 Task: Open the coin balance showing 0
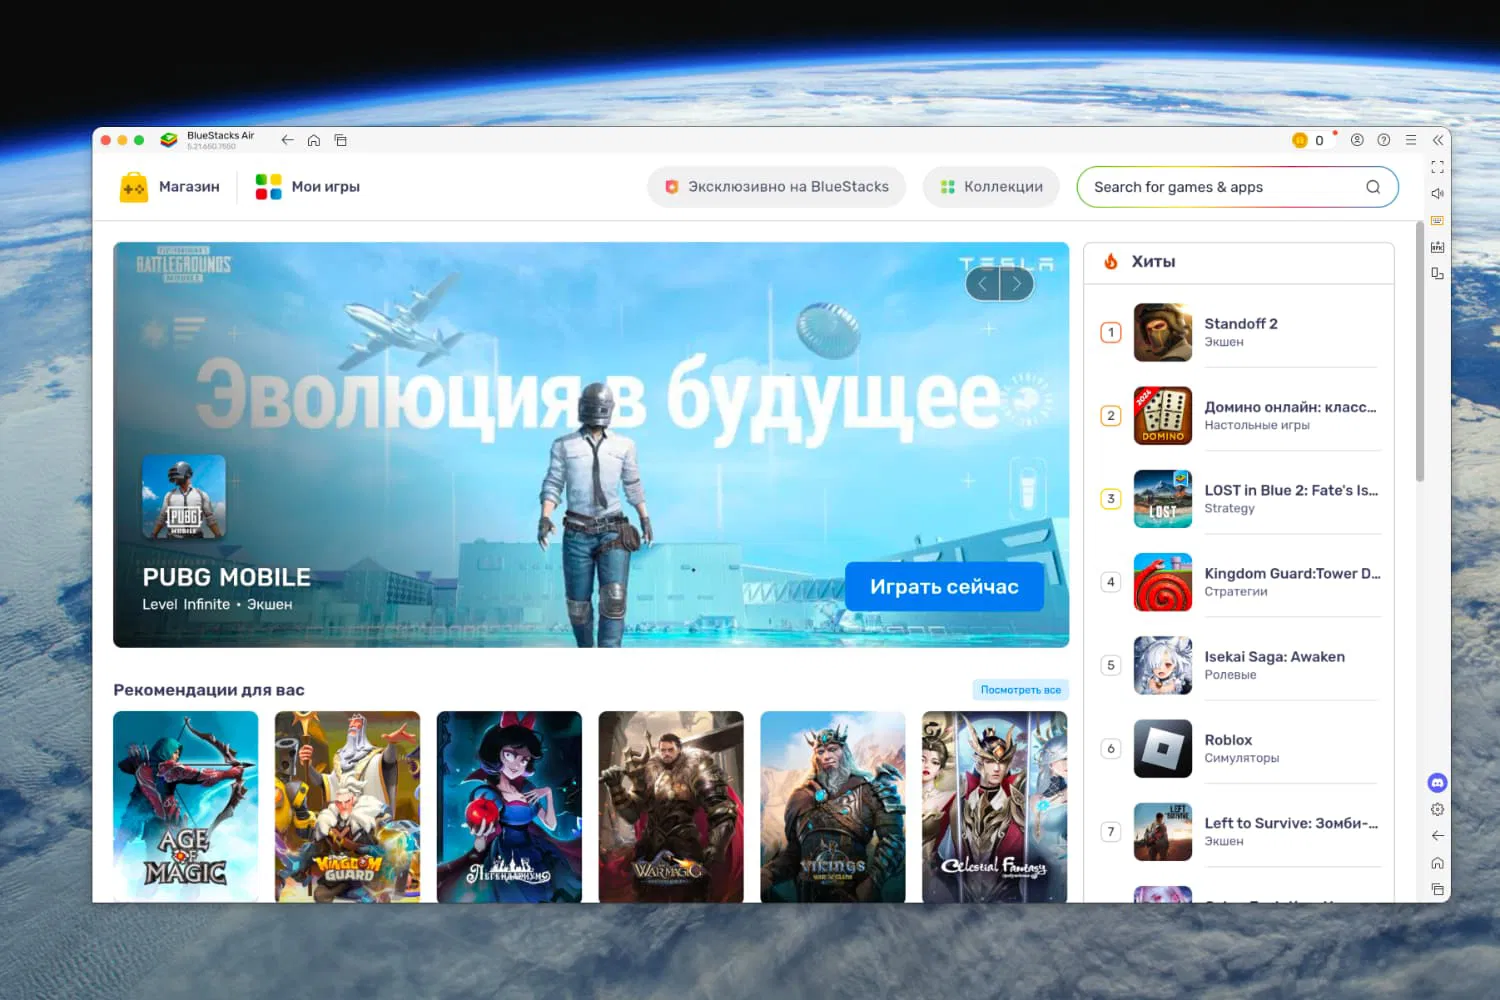(1309, 140)
